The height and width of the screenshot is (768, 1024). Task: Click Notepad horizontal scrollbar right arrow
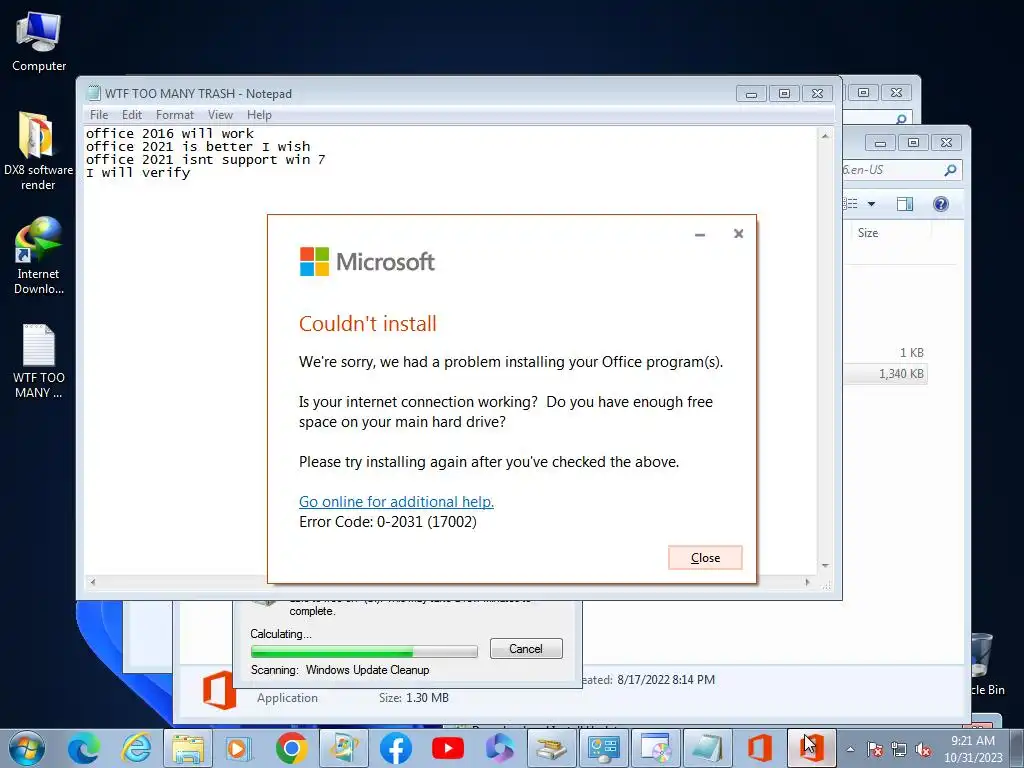click(x=808, y=582)
